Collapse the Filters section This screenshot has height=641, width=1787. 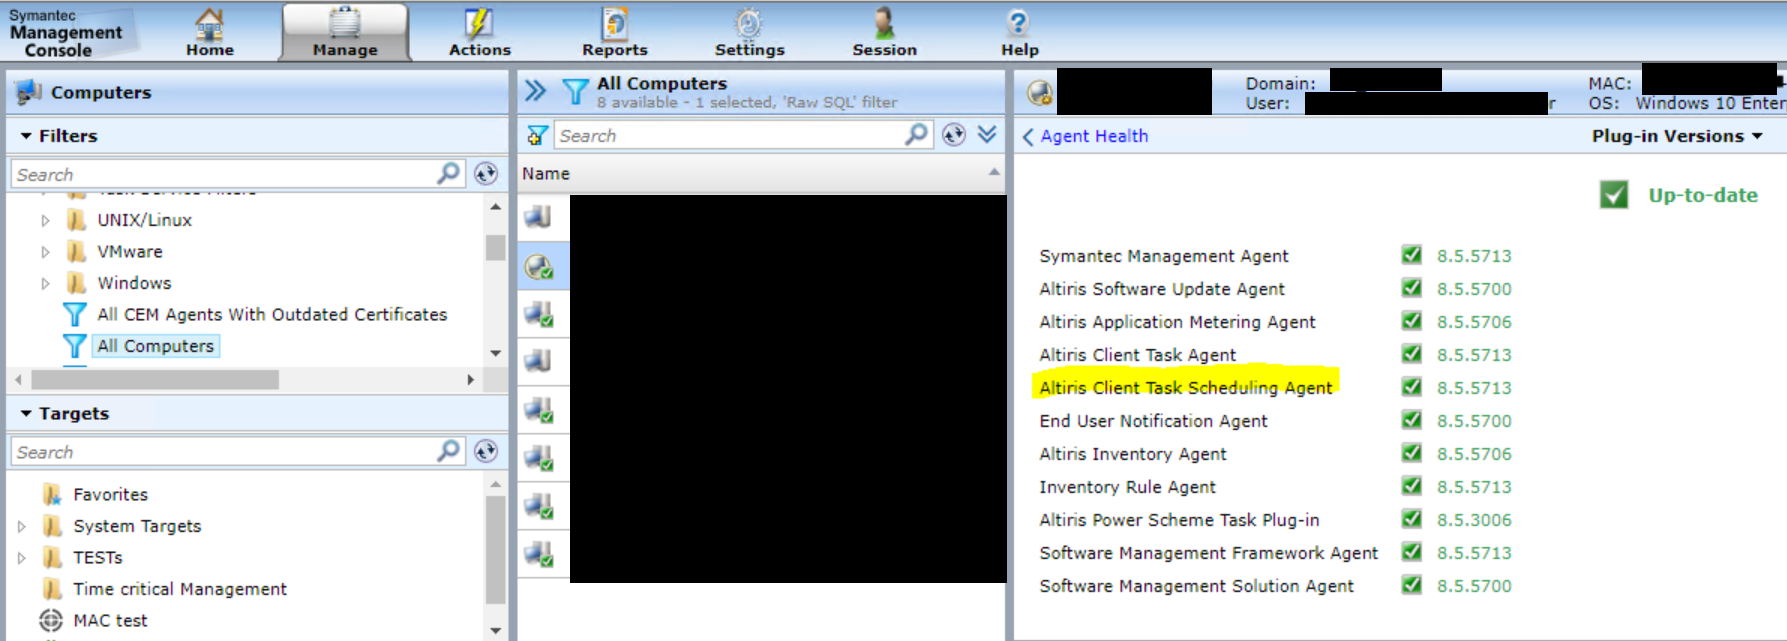pyautogui.click(x=26, y=136)
